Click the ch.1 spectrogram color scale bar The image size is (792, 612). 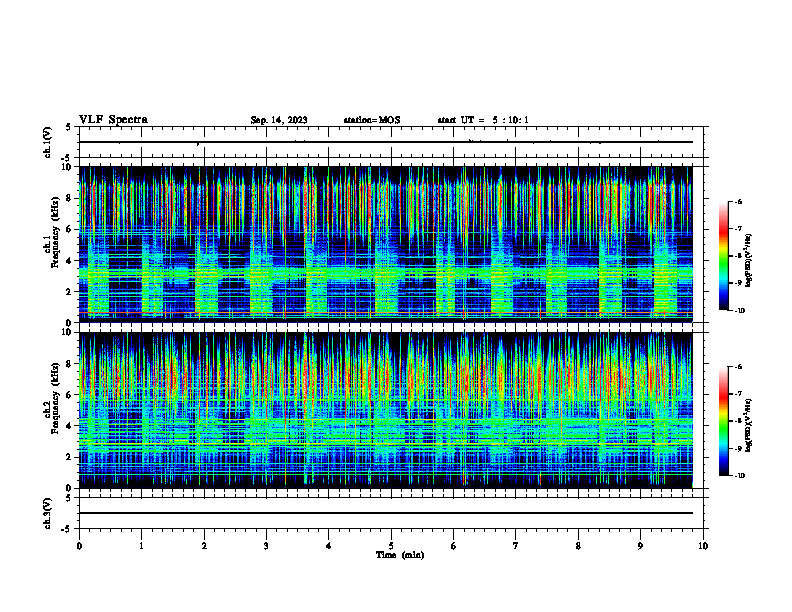click(x=724, y=256)
